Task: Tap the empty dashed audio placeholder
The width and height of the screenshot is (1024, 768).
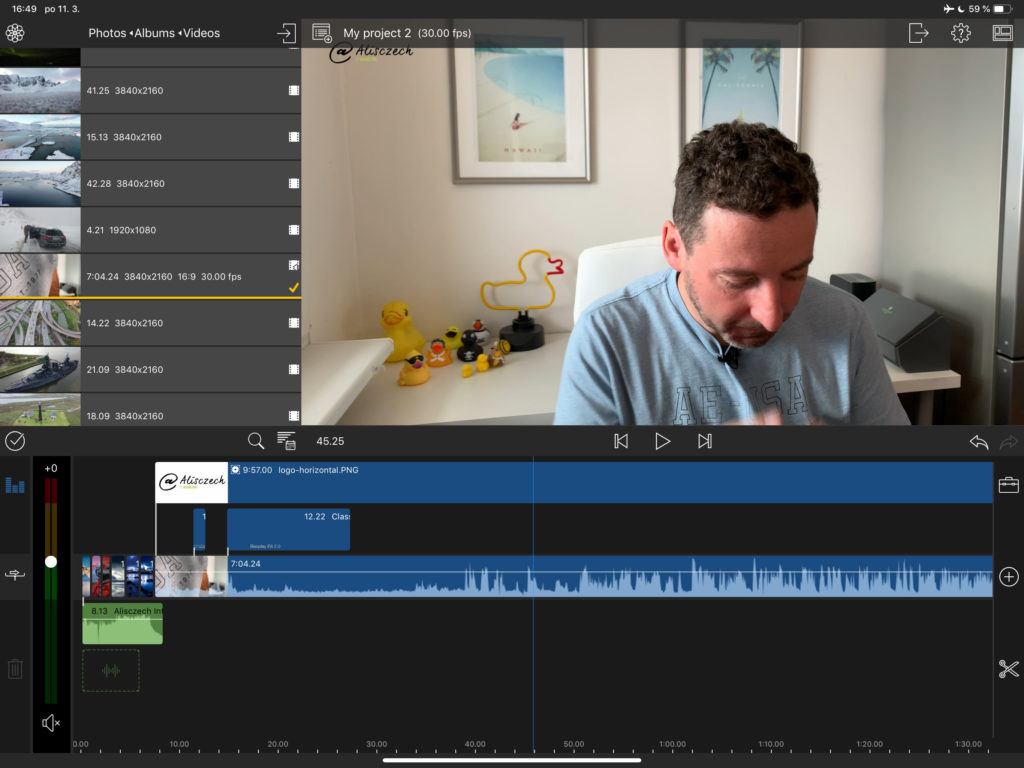Action: pos(111,670)
